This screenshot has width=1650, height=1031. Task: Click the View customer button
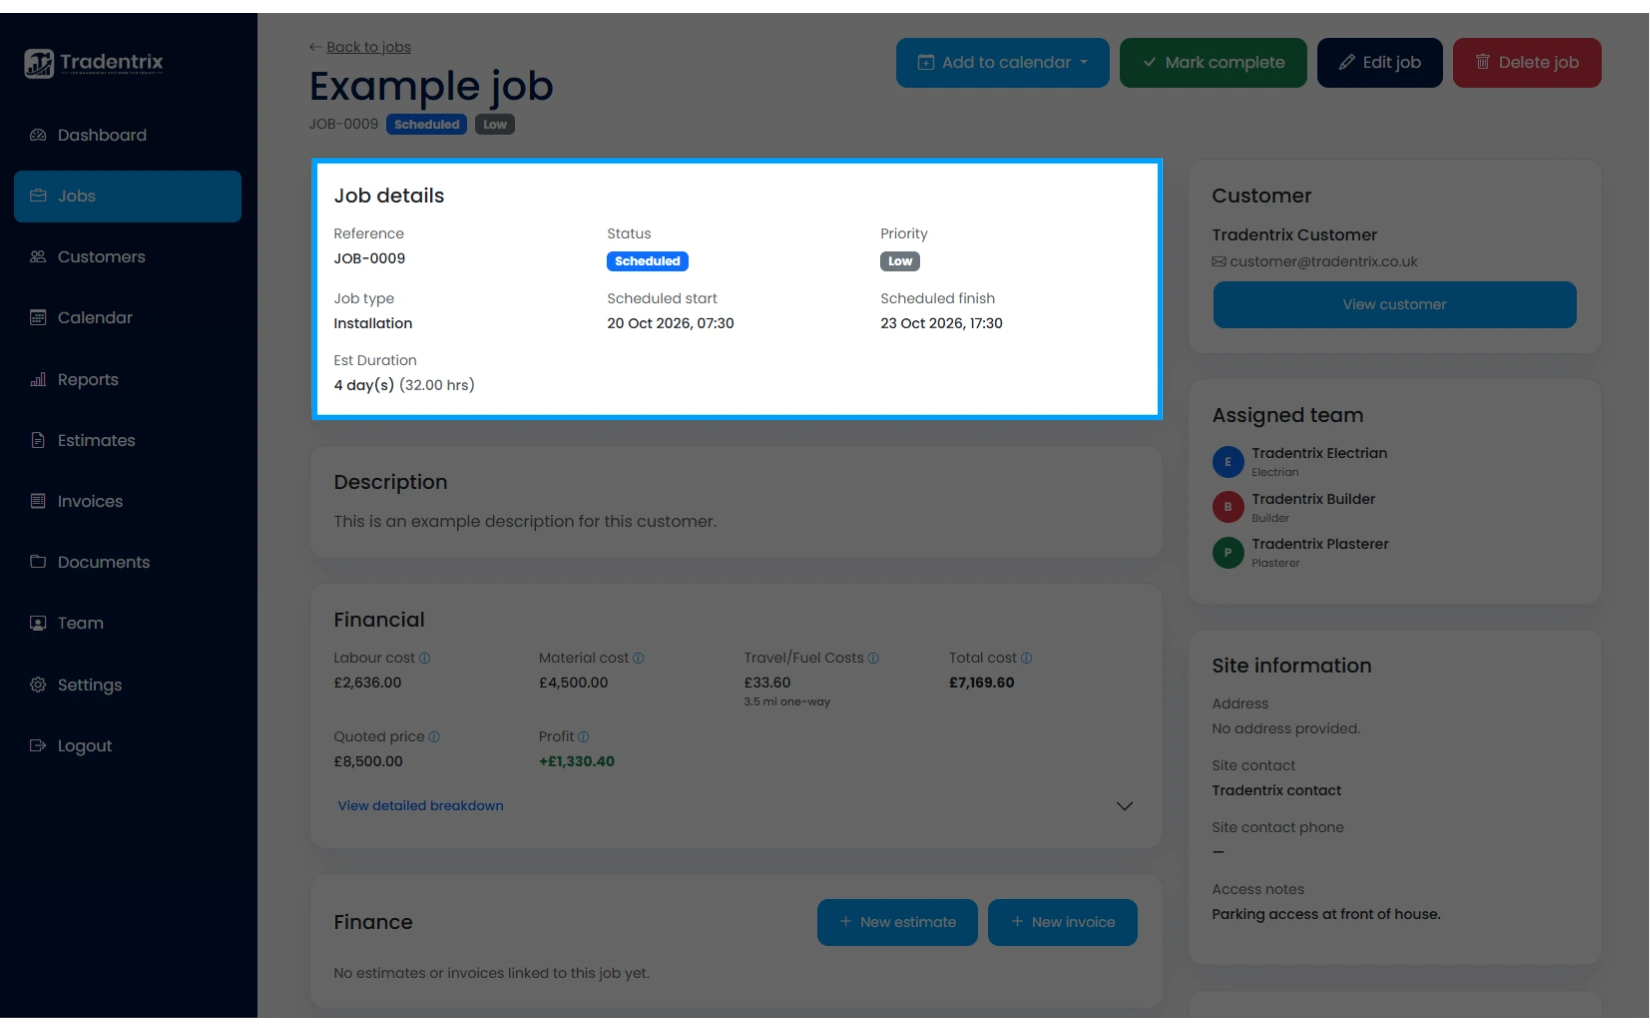[1394, 305]
